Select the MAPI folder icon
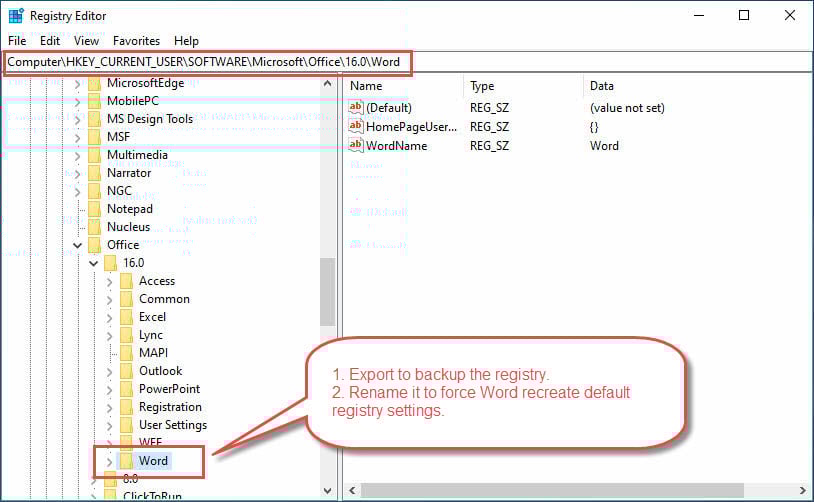Screen dimensions: 814x502 pos(127,353)
